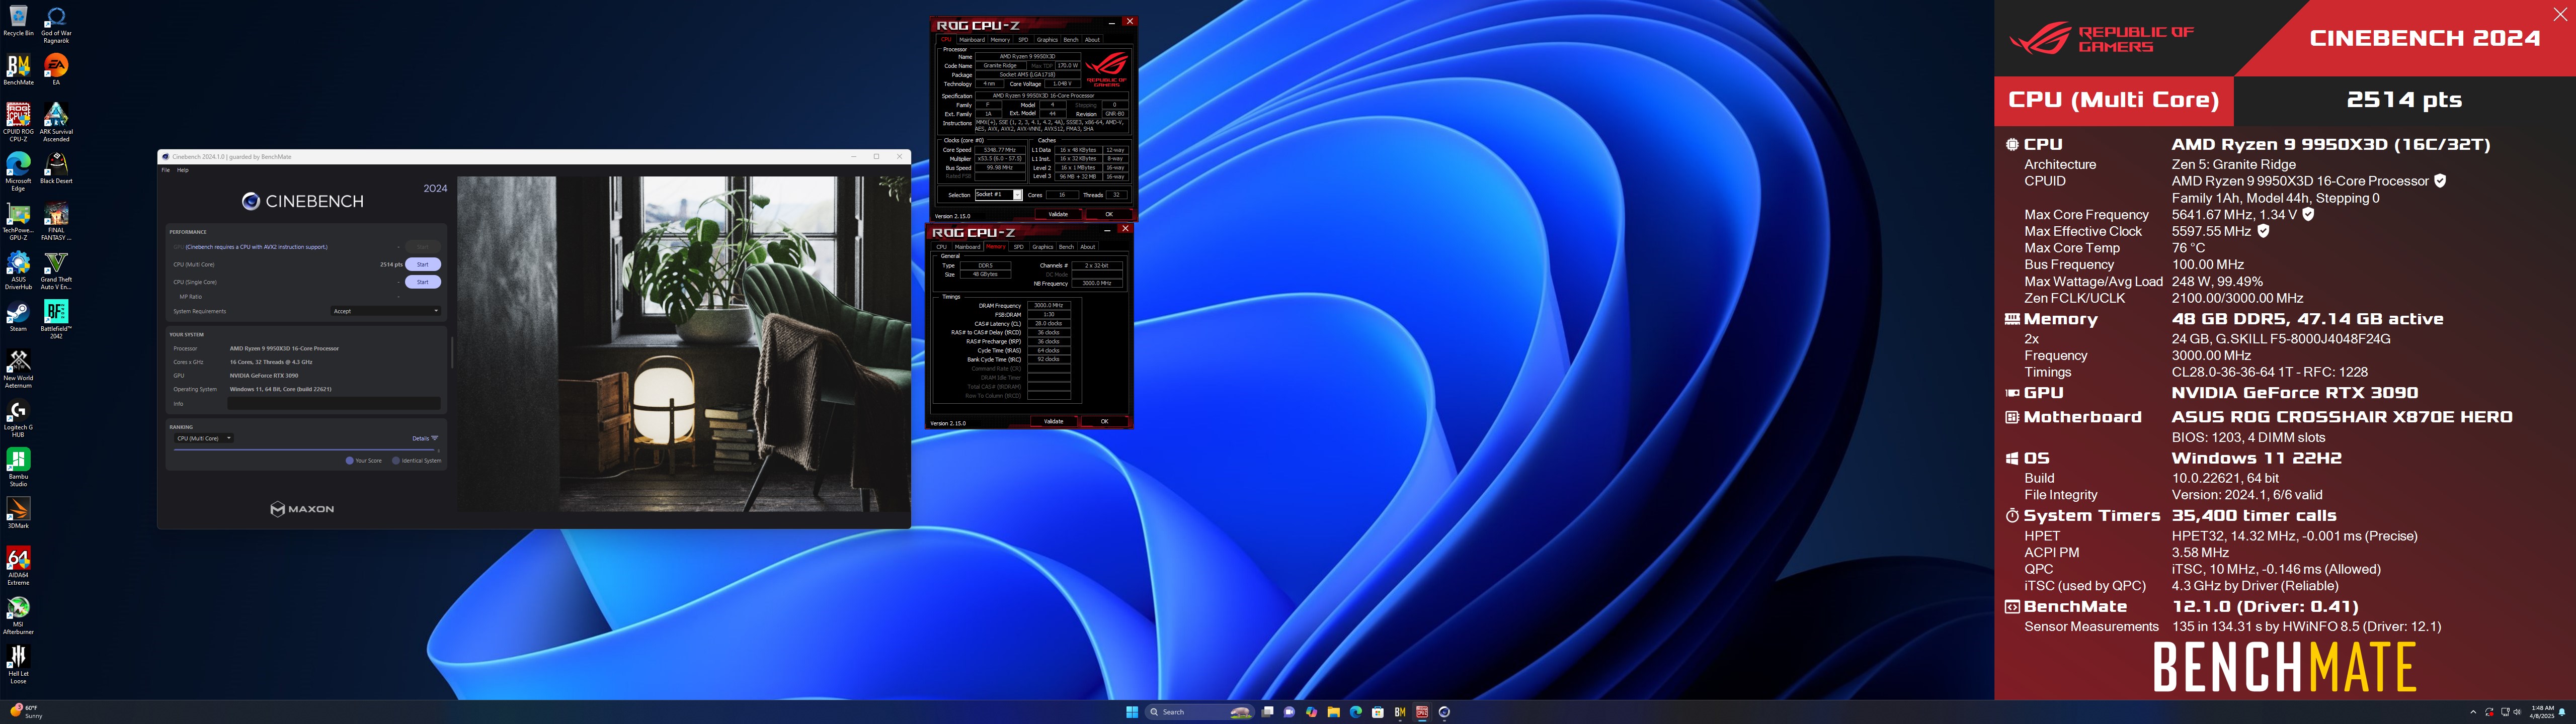Click the Cinebench left panel scrollbar
2576x724 pixels.
452,352
